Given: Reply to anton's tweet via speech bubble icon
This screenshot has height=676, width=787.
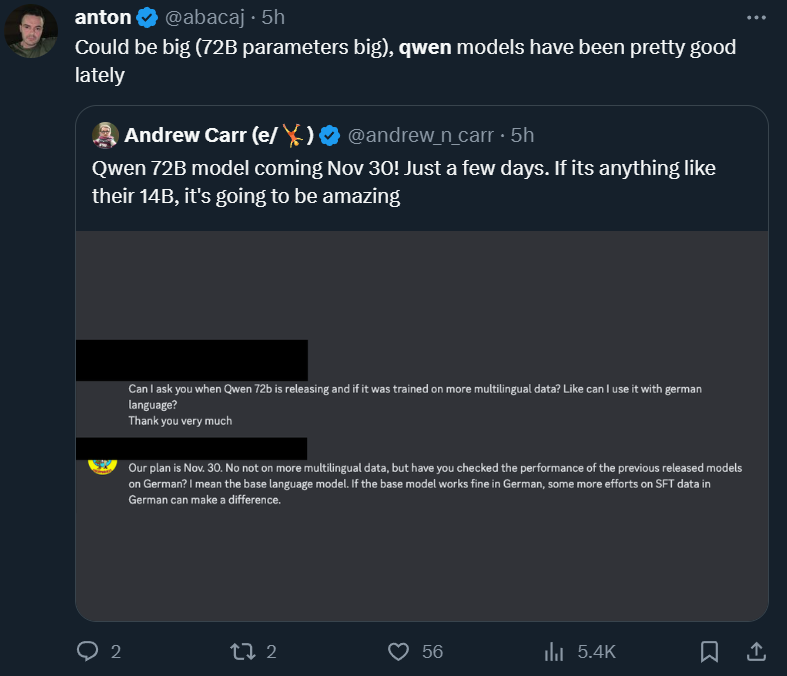Looking at the screenshot, I should click(88, 651).
